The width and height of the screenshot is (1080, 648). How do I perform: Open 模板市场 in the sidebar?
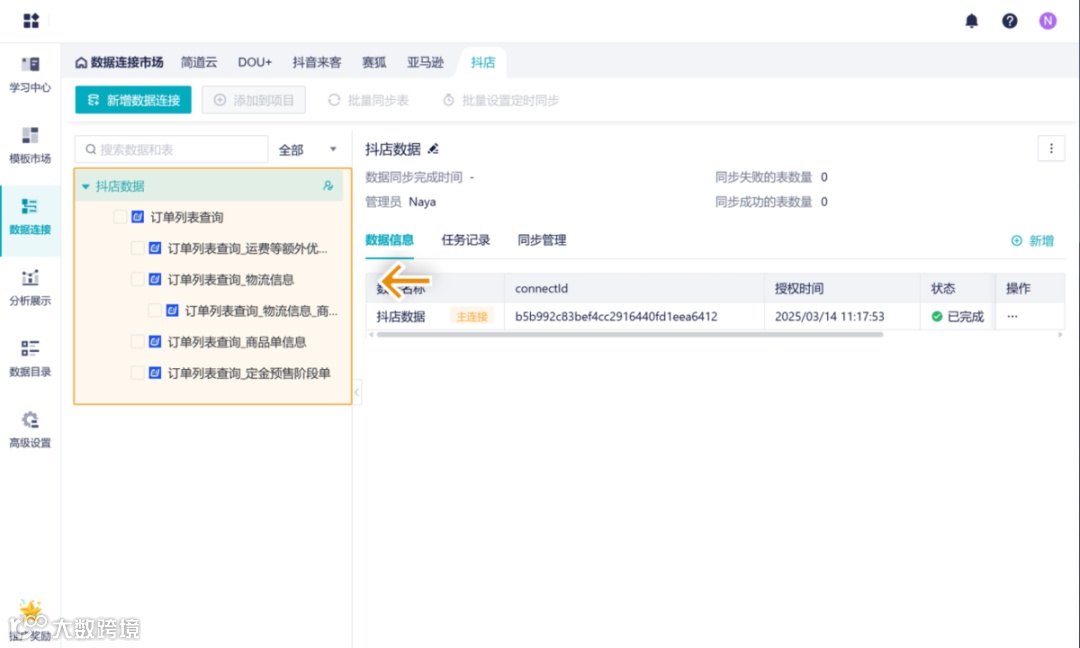30,145
